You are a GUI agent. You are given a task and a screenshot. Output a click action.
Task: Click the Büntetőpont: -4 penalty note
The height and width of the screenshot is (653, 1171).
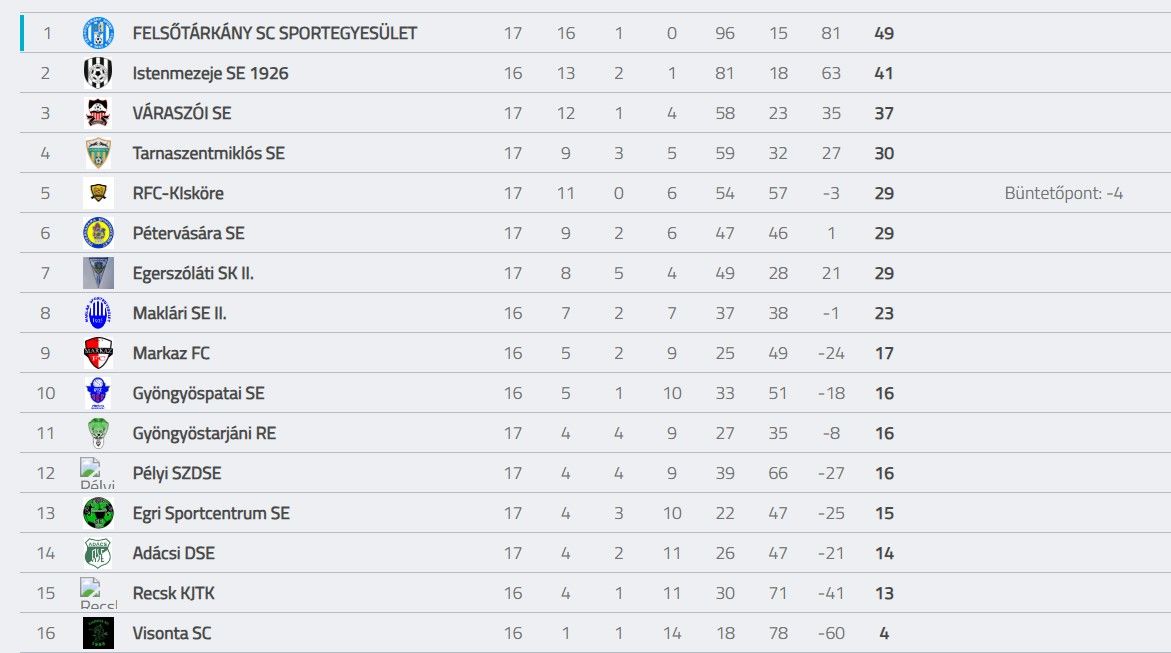click(1063, 193)
